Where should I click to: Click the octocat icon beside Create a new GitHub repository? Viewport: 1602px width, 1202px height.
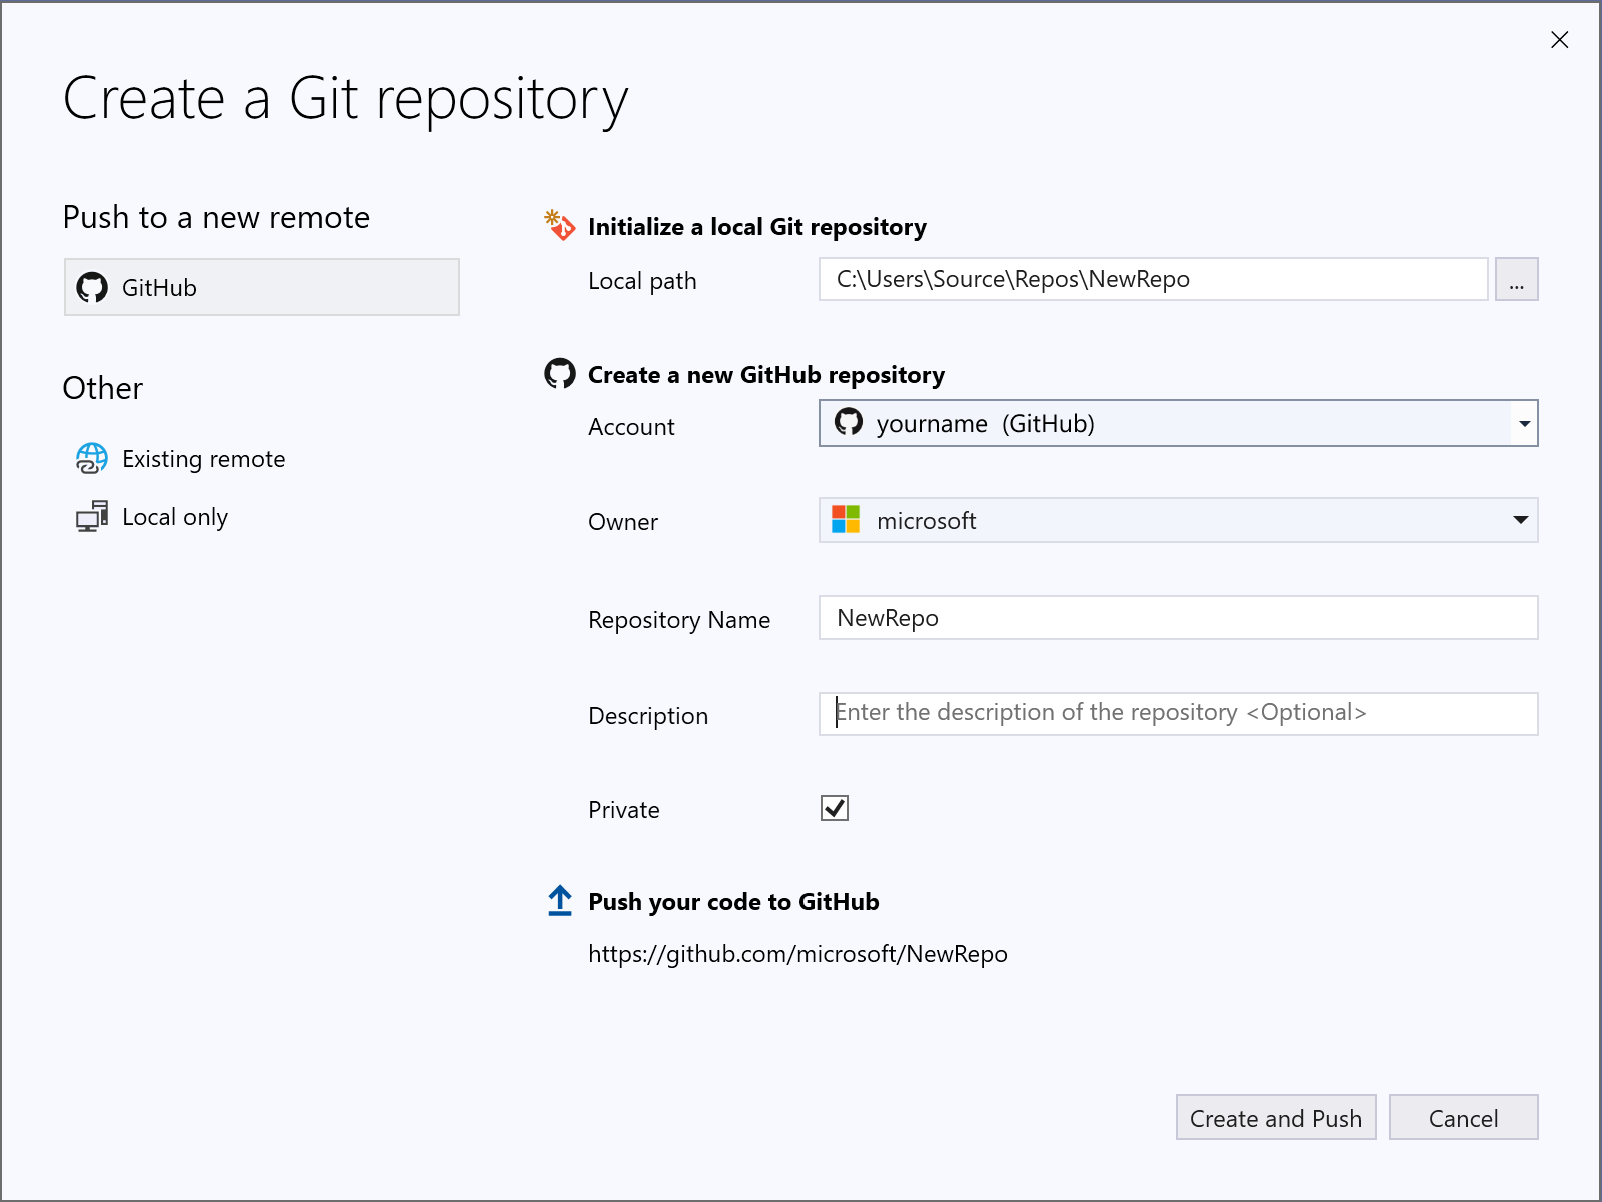pyautogui.click(x=560, y=374)
